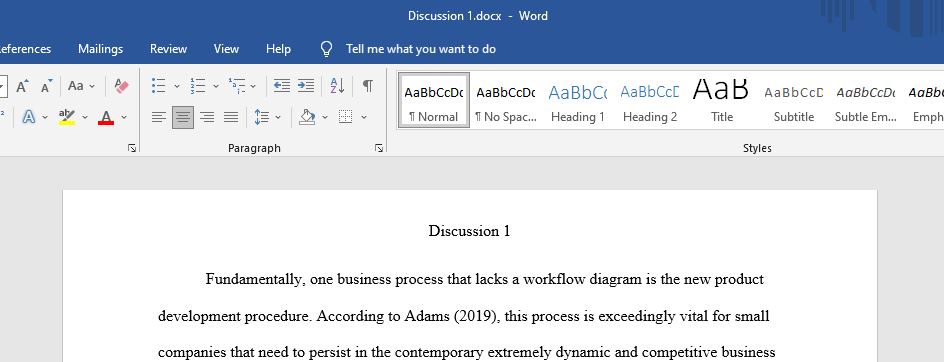944x362 pixels.
Task: Open multilevel list dropdown arrow
Action: [253, 86]
